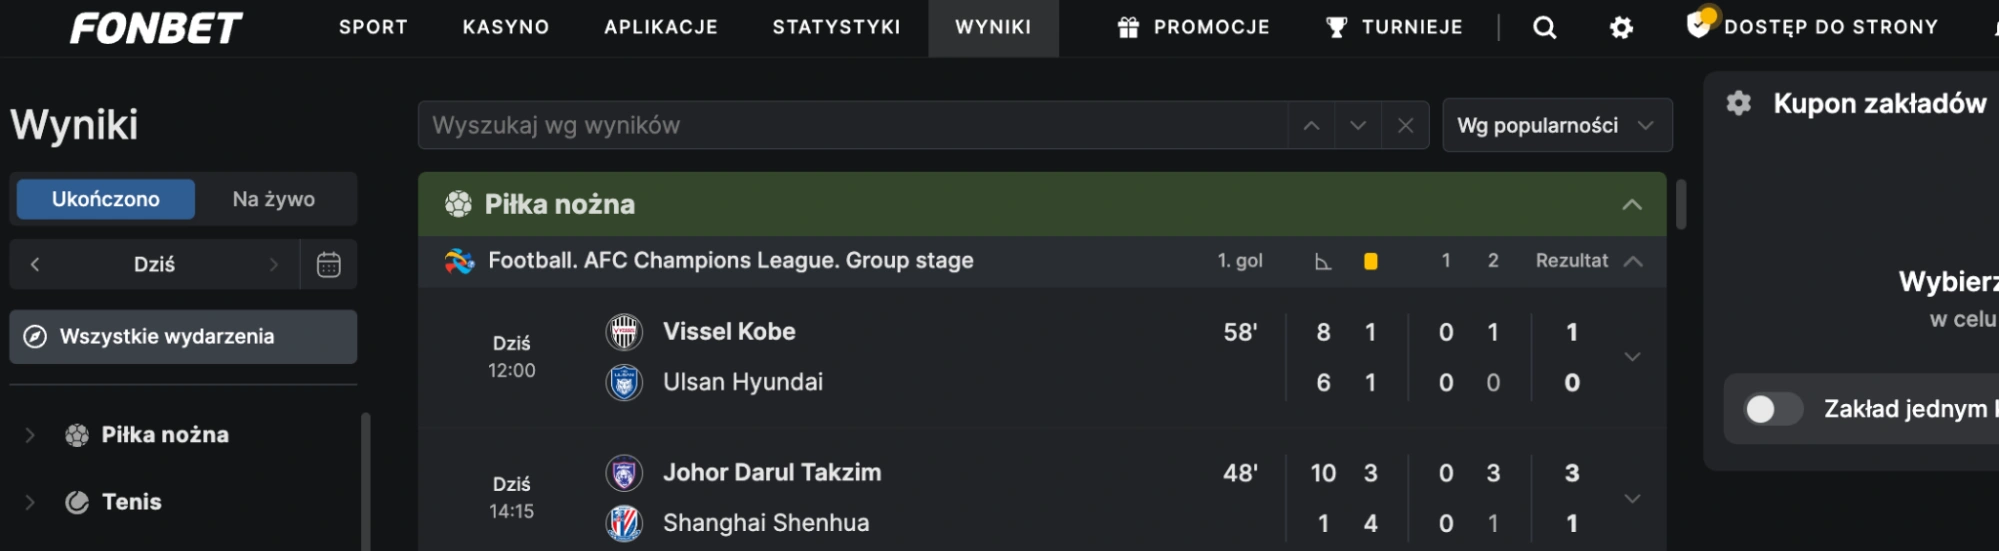Collapse the Piłka nożna section header

pyautogui.click(x=1631, y=205)
